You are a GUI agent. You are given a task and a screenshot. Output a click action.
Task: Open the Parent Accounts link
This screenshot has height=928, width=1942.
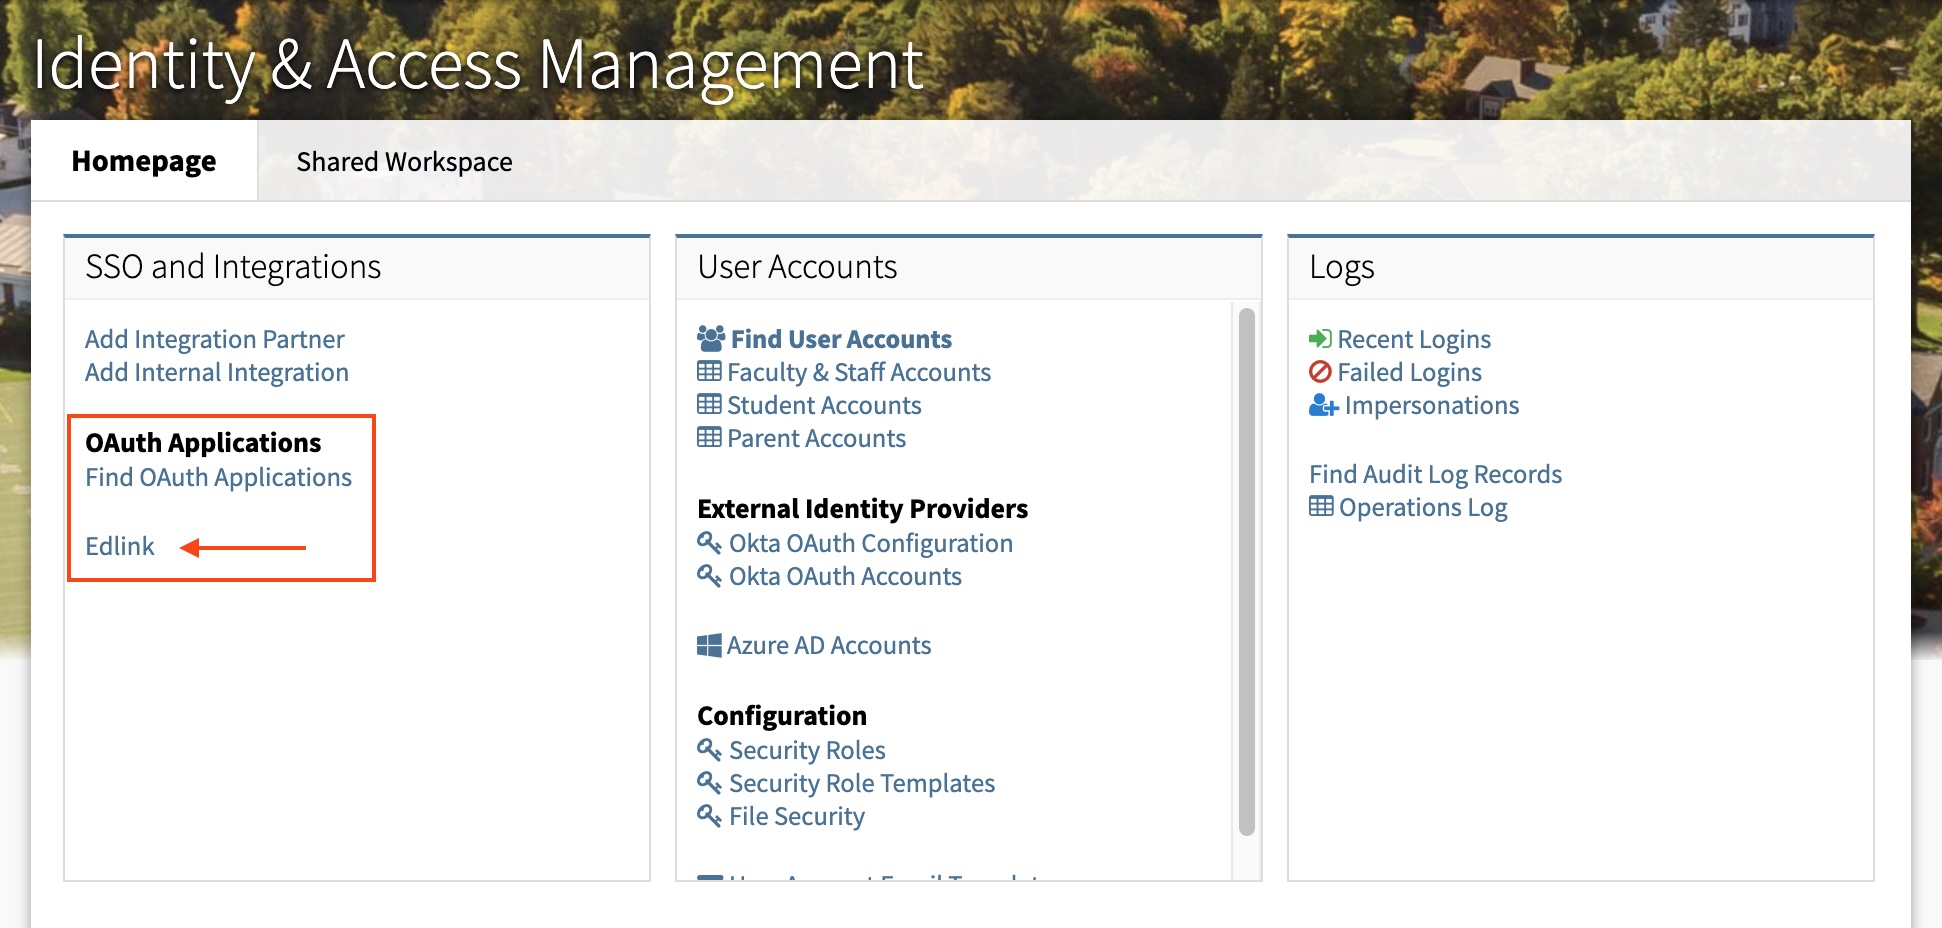[816, 438]
